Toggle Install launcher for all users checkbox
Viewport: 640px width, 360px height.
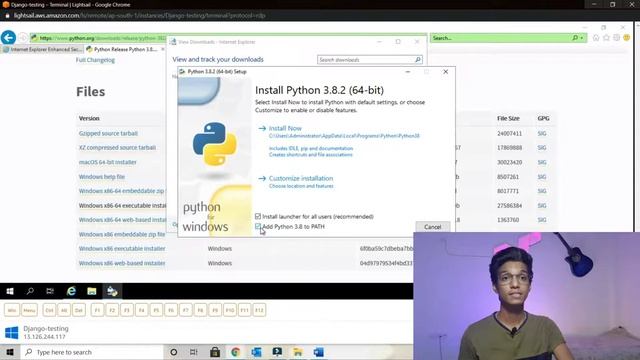pos(258,216)
